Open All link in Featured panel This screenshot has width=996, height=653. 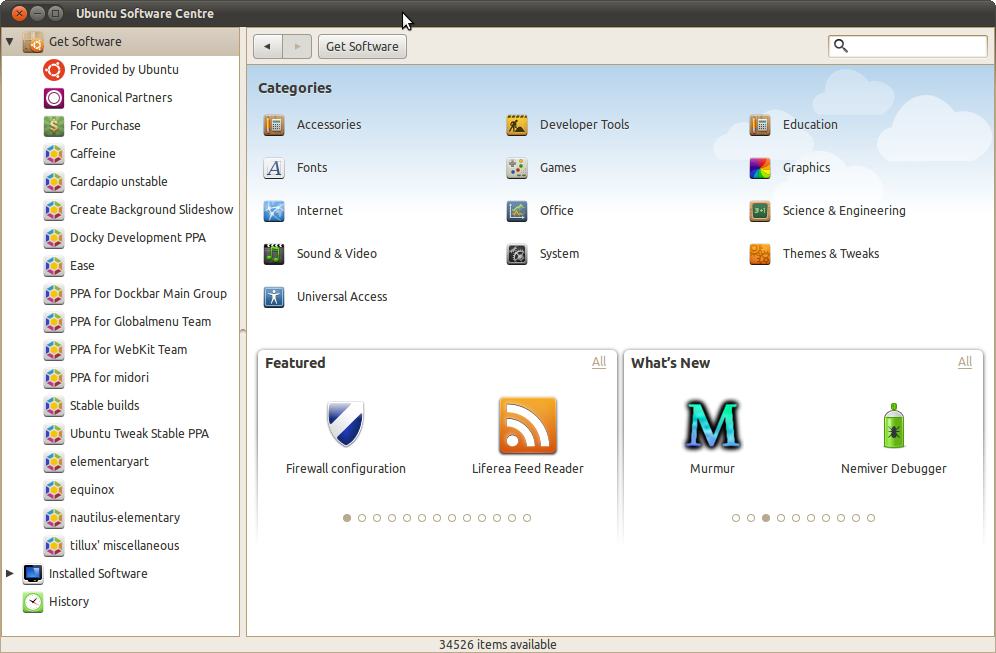tap(599, 362)
